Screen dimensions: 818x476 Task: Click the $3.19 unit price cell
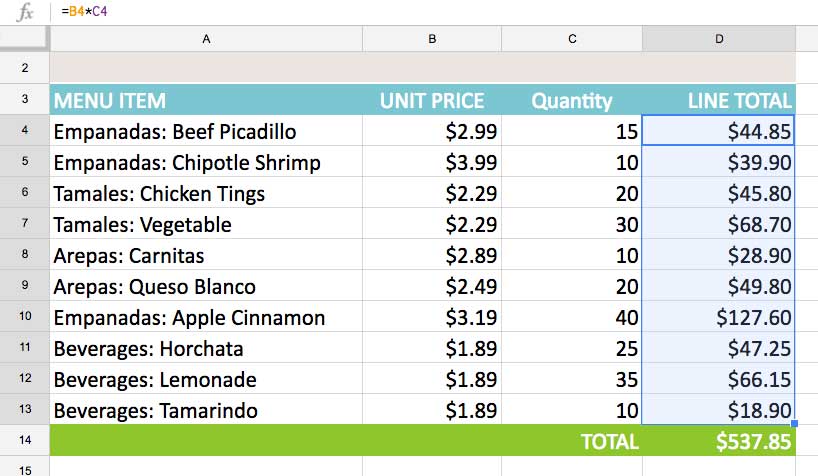[432, 318]
